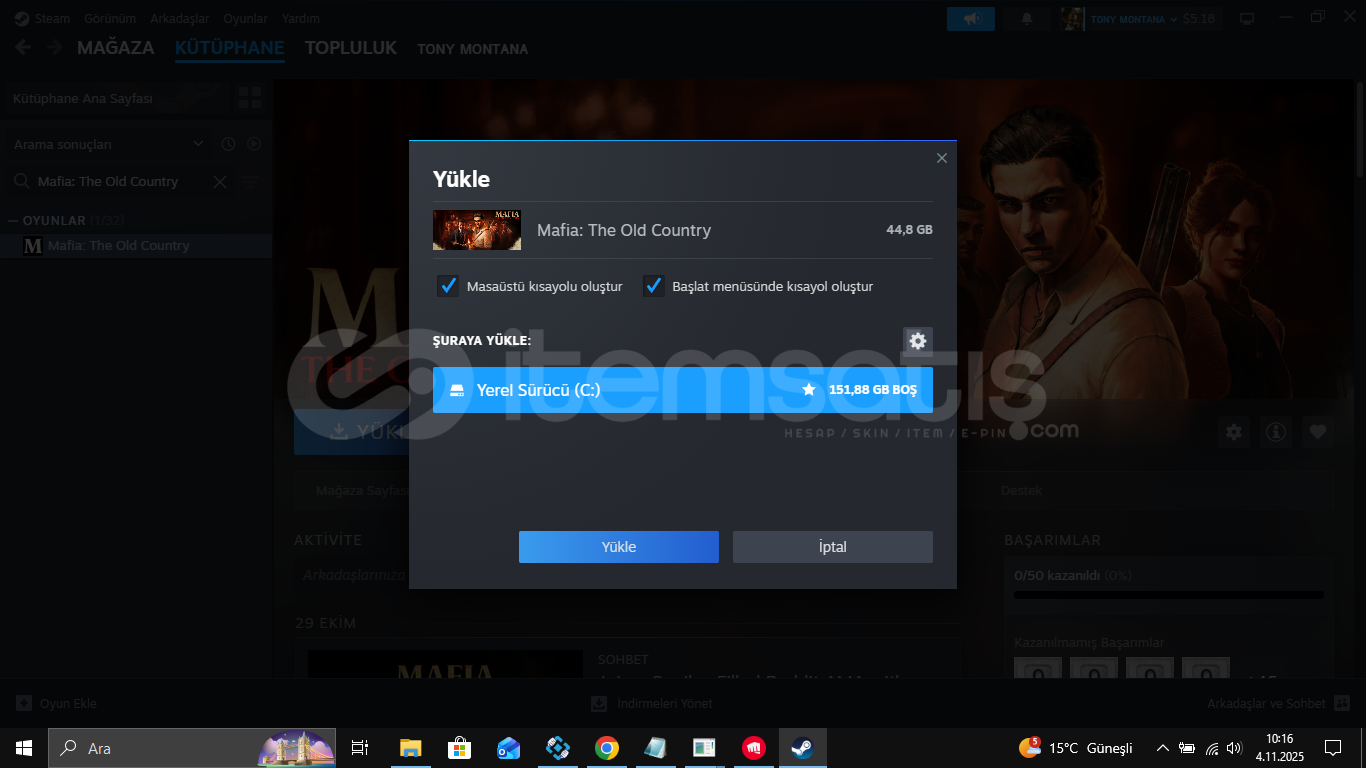
Task: Close the Yükle dialog with the X
Action: point(941,158)
